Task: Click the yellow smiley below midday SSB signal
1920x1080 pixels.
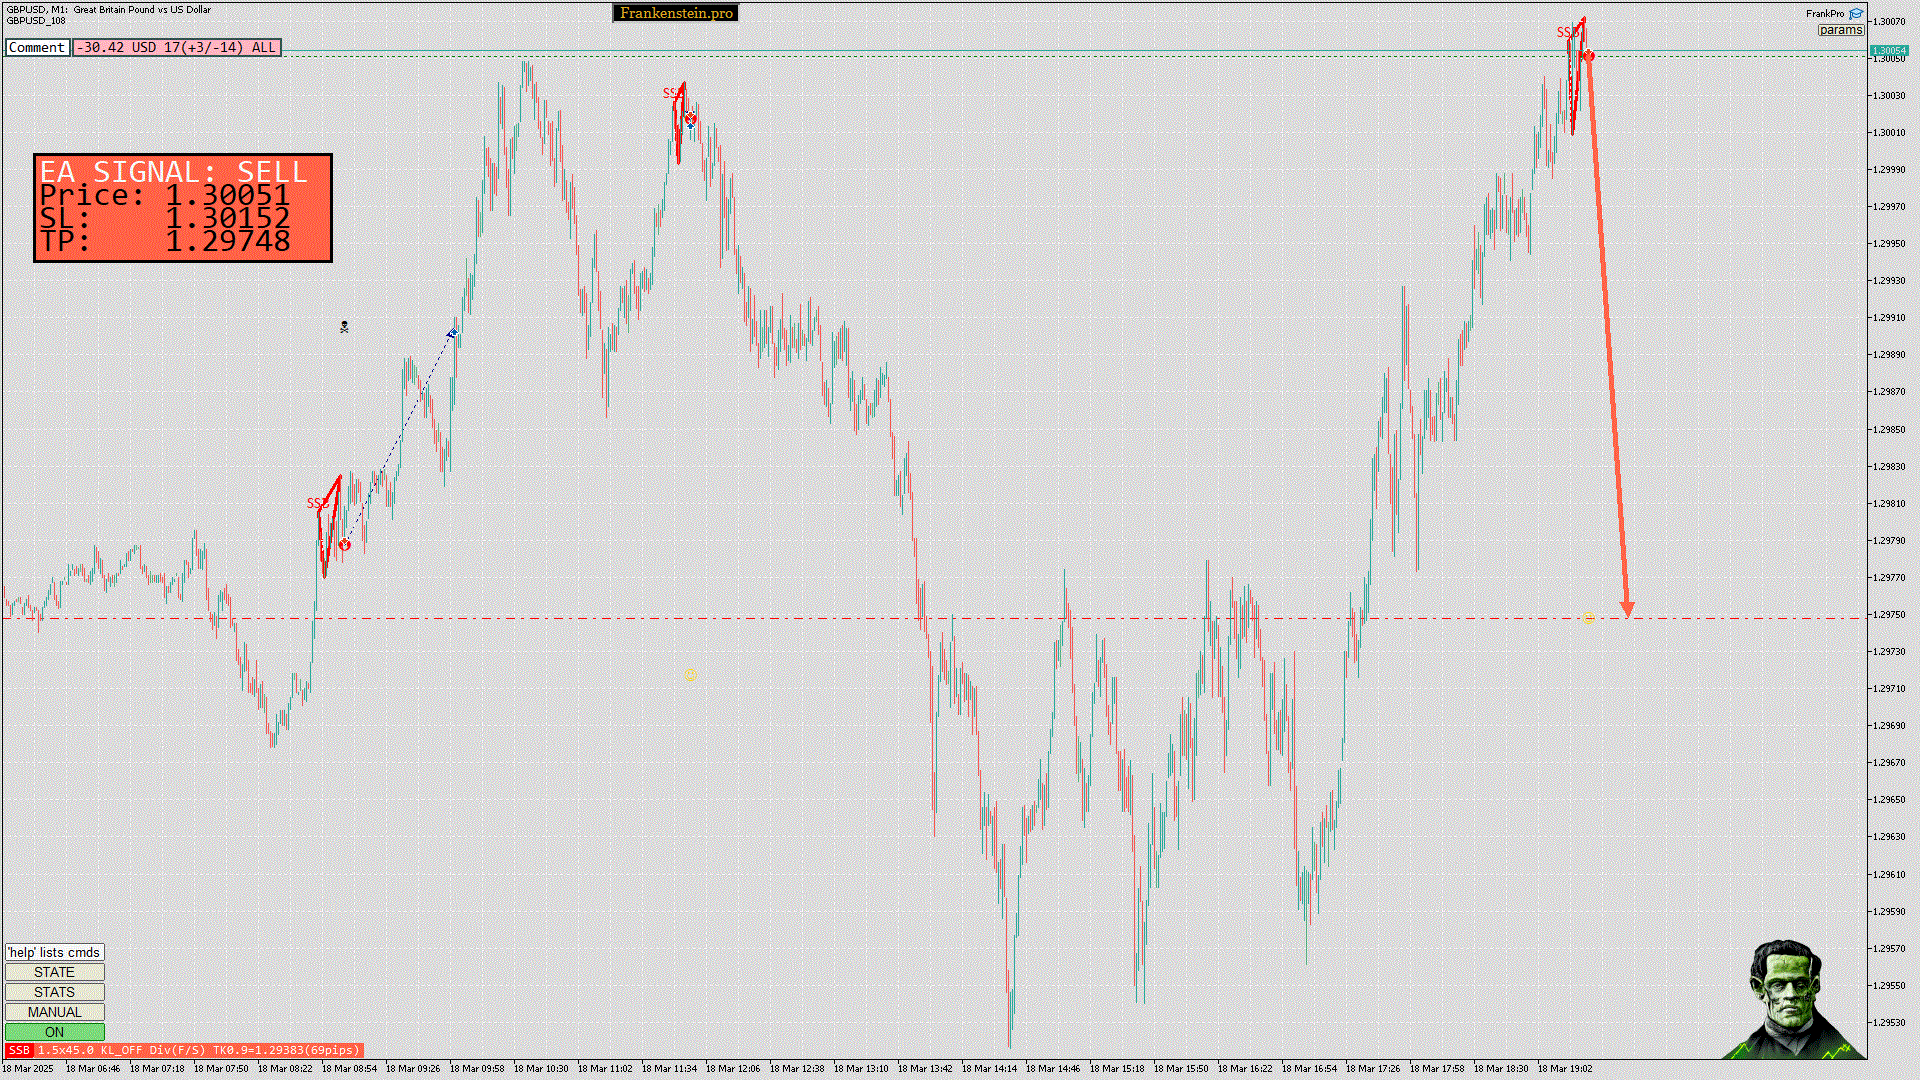Action: coord(690,676)
